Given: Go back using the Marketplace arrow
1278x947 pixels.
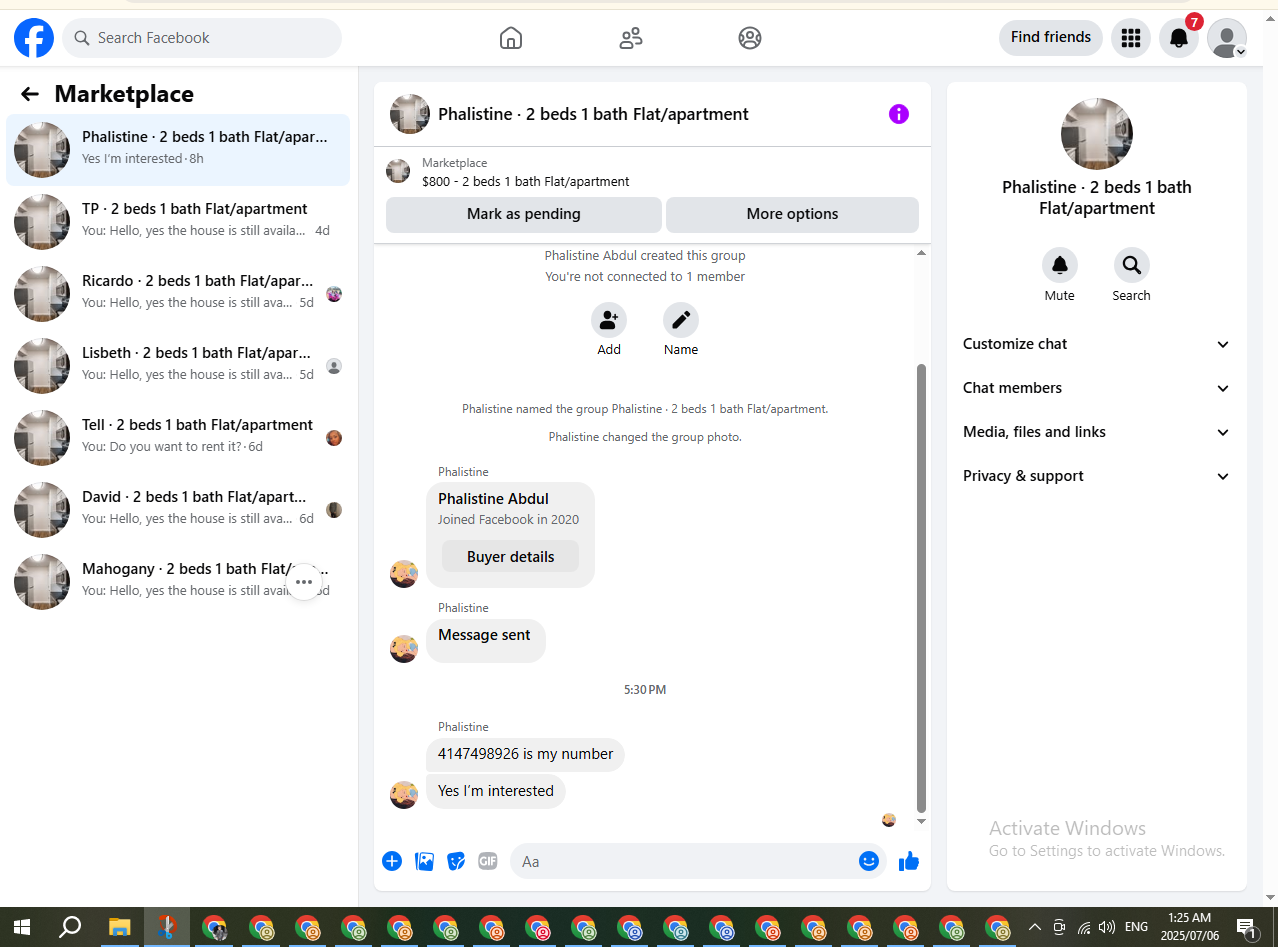Looking at the screenshot, I should [x=30, y=94].
